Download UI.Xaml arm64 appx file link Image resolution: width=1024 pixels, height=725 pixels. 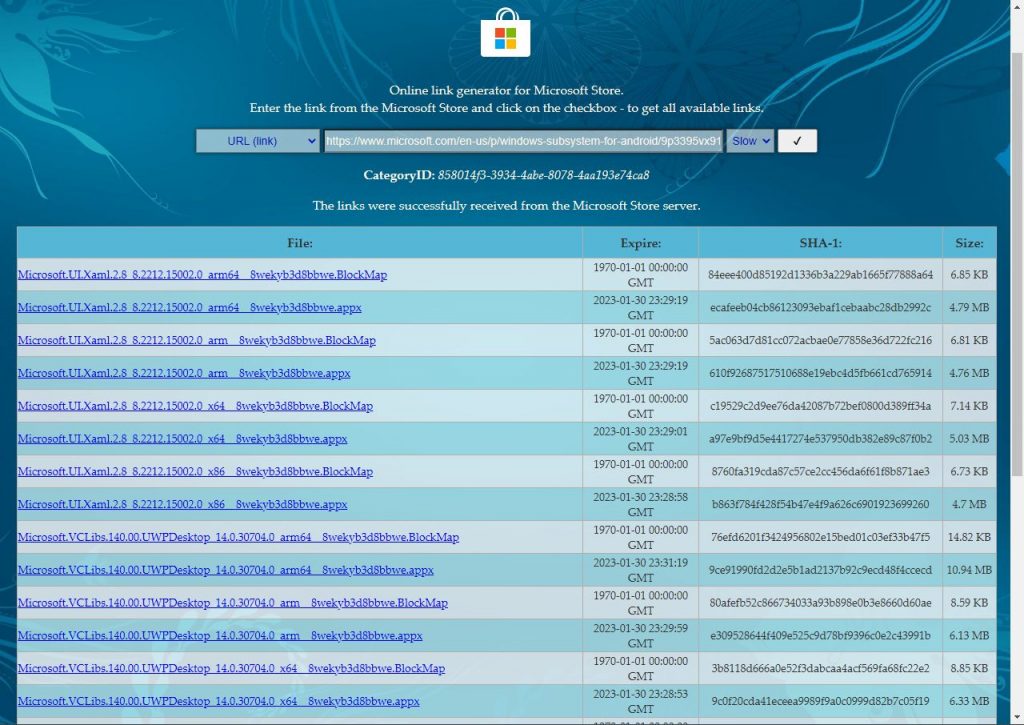click(189, 308)
